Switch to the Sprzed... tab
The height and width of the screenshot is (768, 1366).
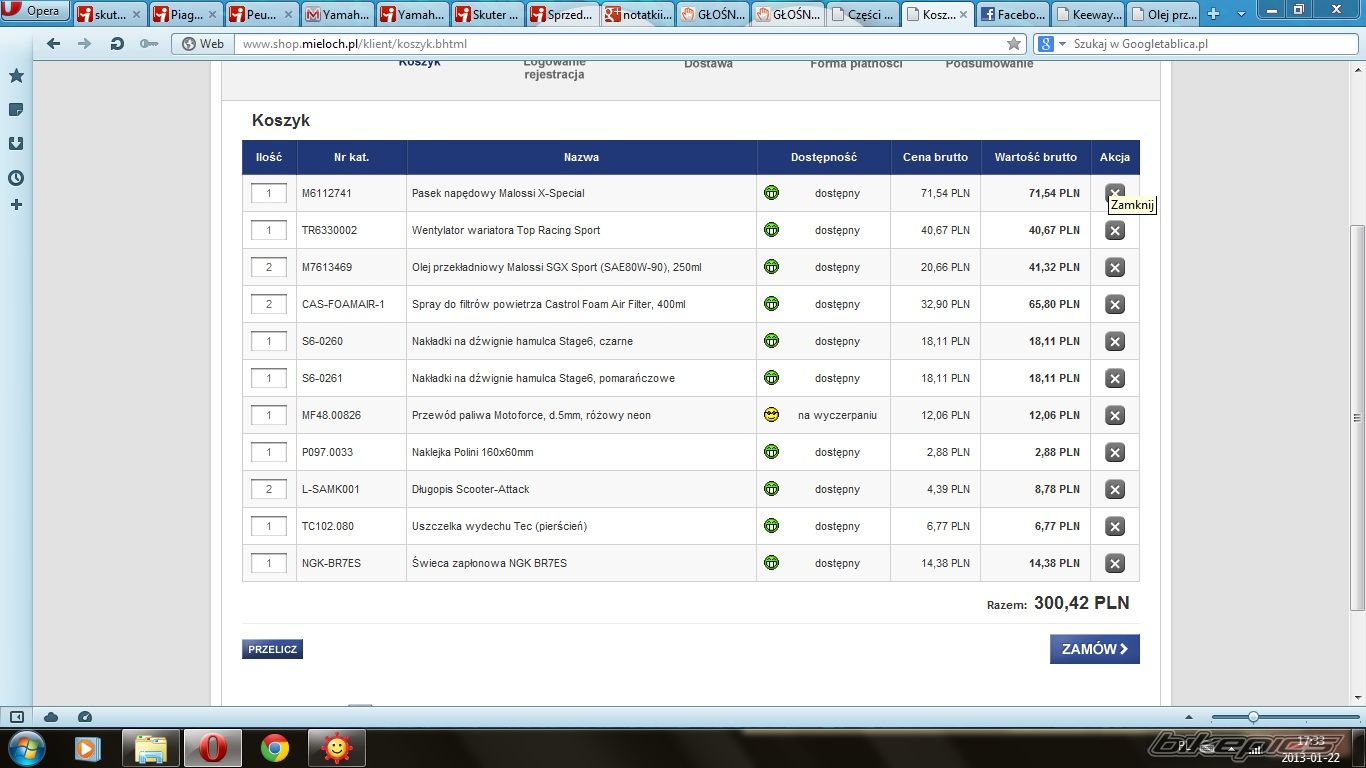click(563, 15)
